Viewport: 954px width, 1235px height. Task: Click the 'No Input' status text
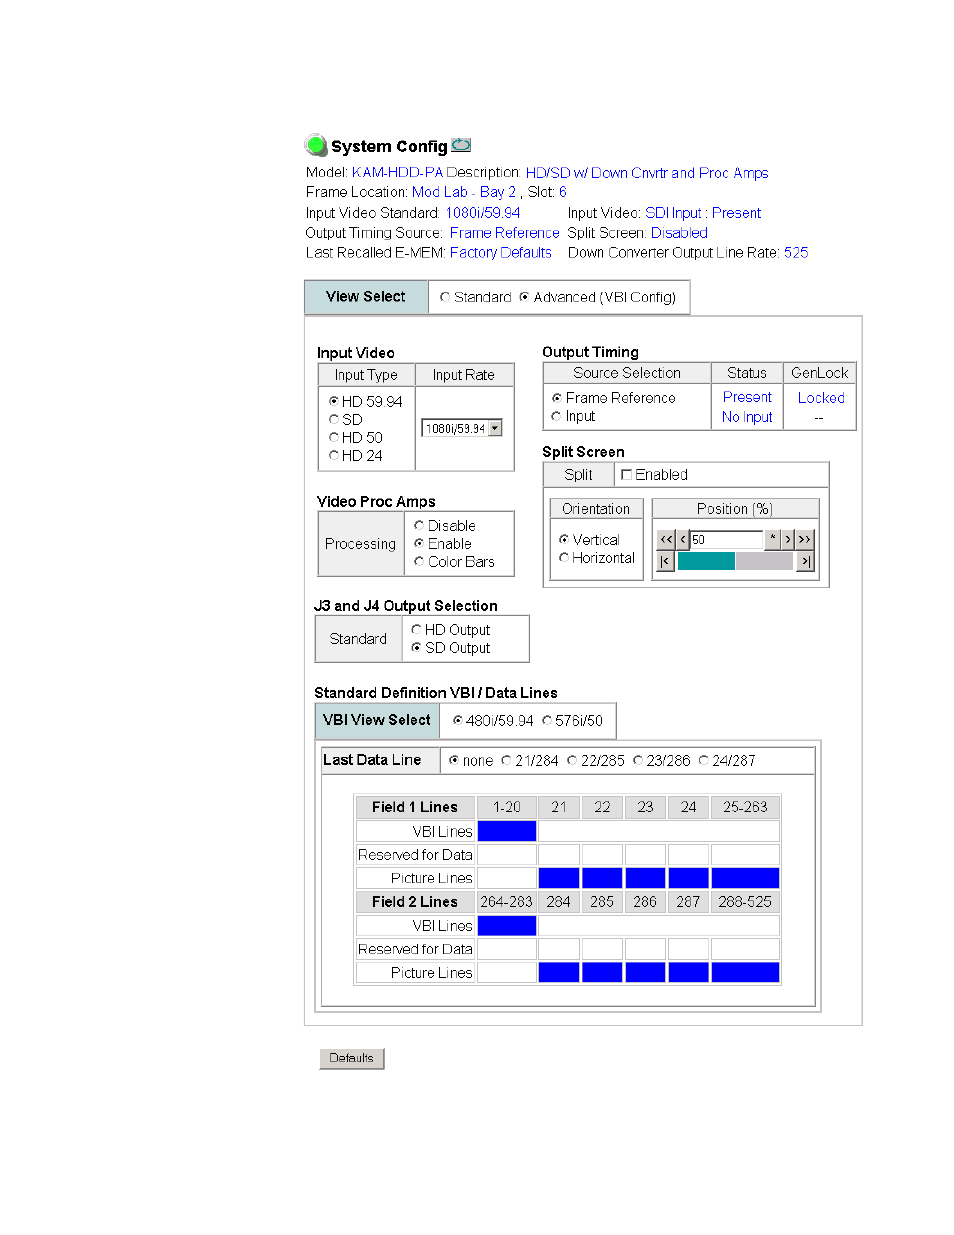click(747, 417)
